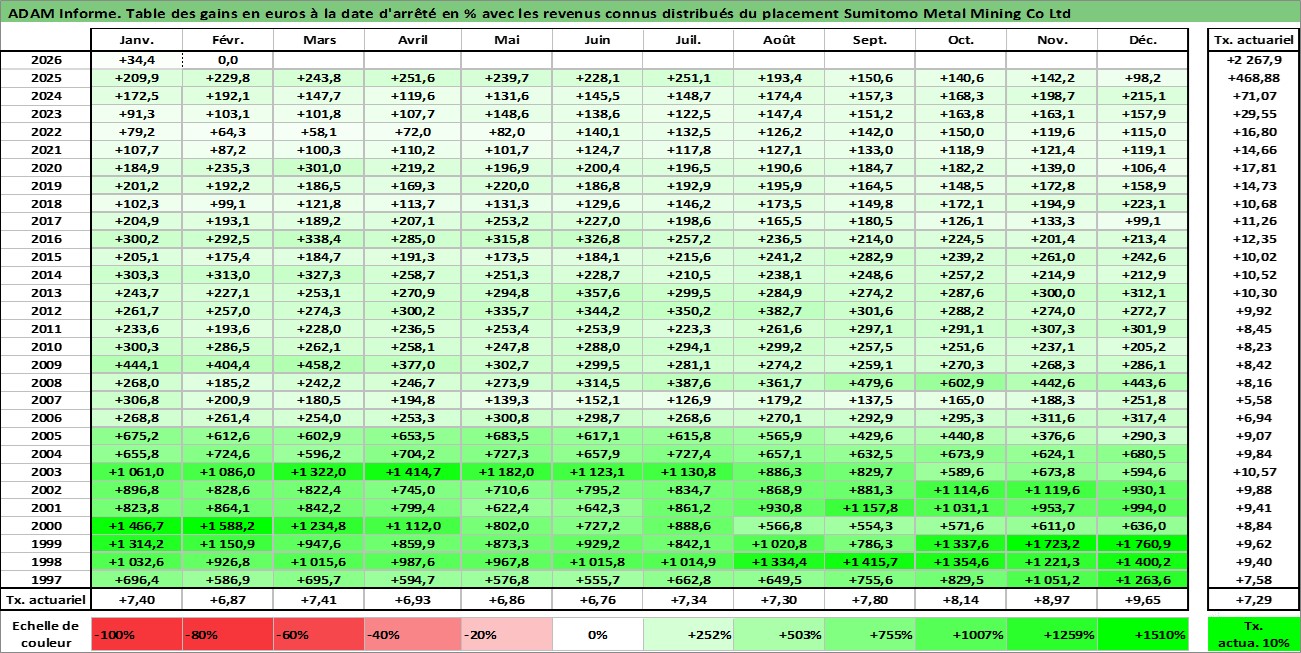Click the +252% light green swatch
Viewport: 1301px width, 653px height.
[688, 634]
